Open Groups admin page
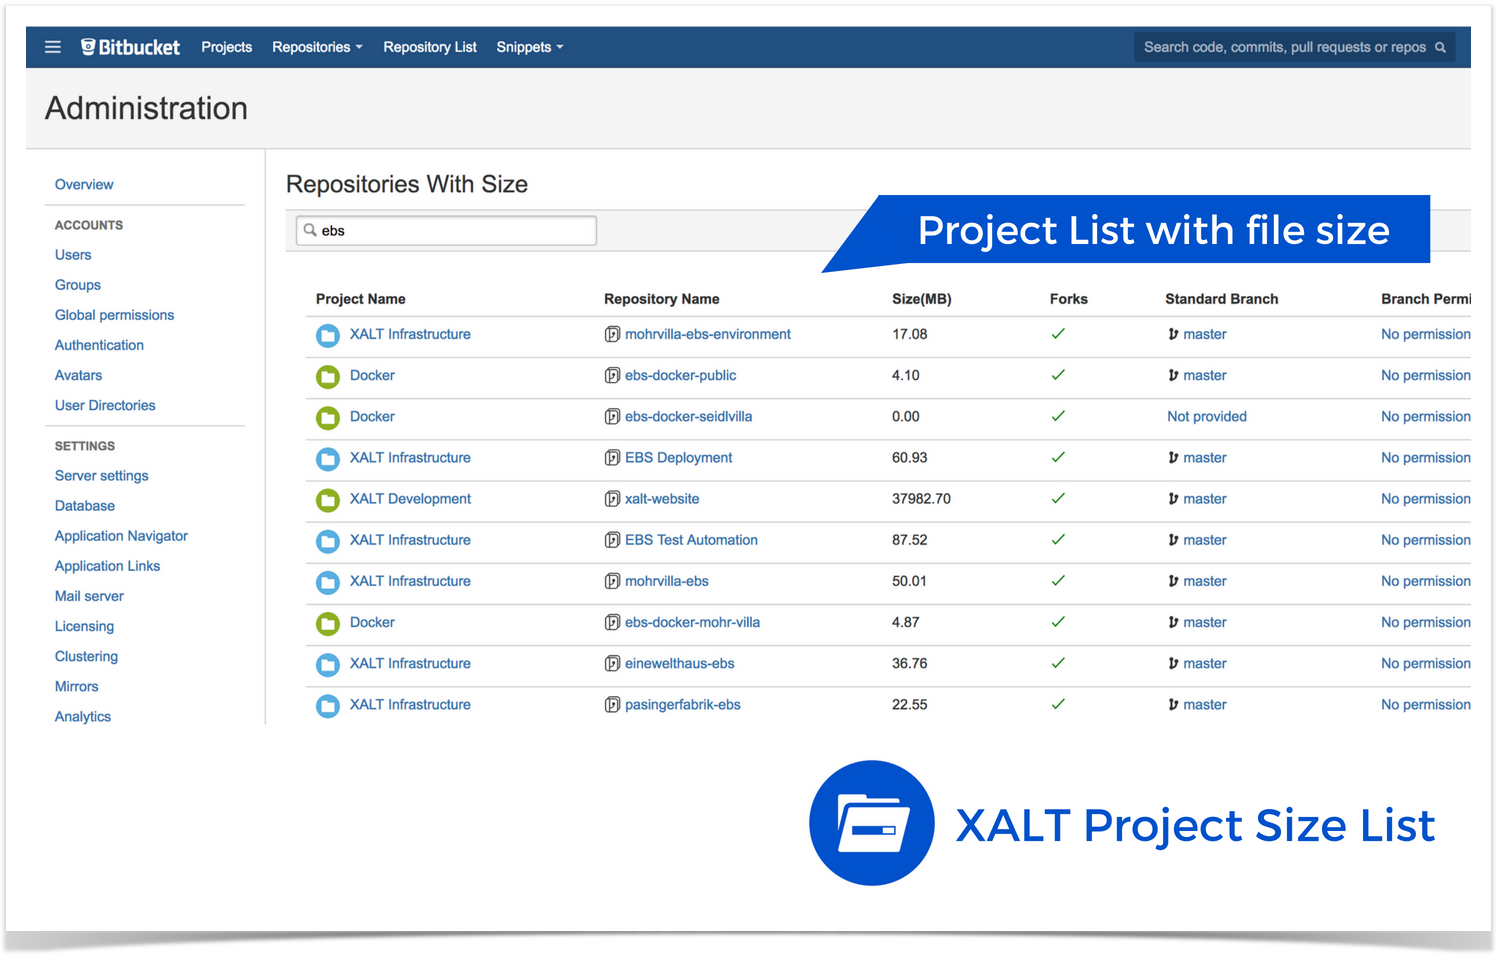The width and height of the screenshot is (1505, 960). point(78,285)
